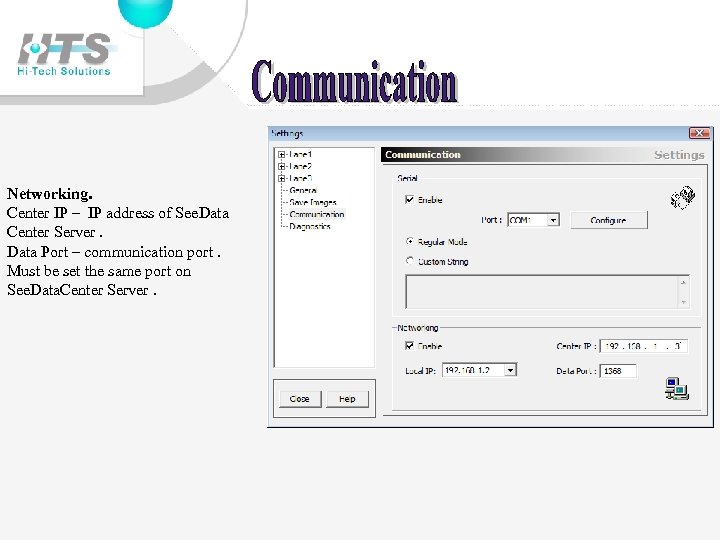Open the Local IP dropdown
Screen dimensions: 720x540
(510, 370)
